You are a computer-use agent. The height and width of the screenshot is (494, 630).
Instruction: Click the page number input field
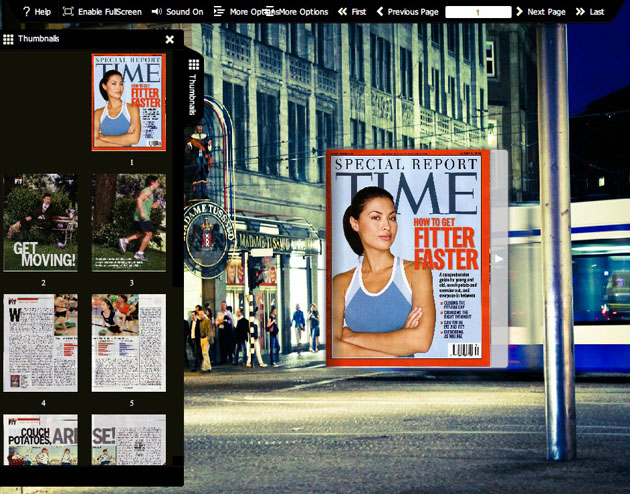coord(478,12)
